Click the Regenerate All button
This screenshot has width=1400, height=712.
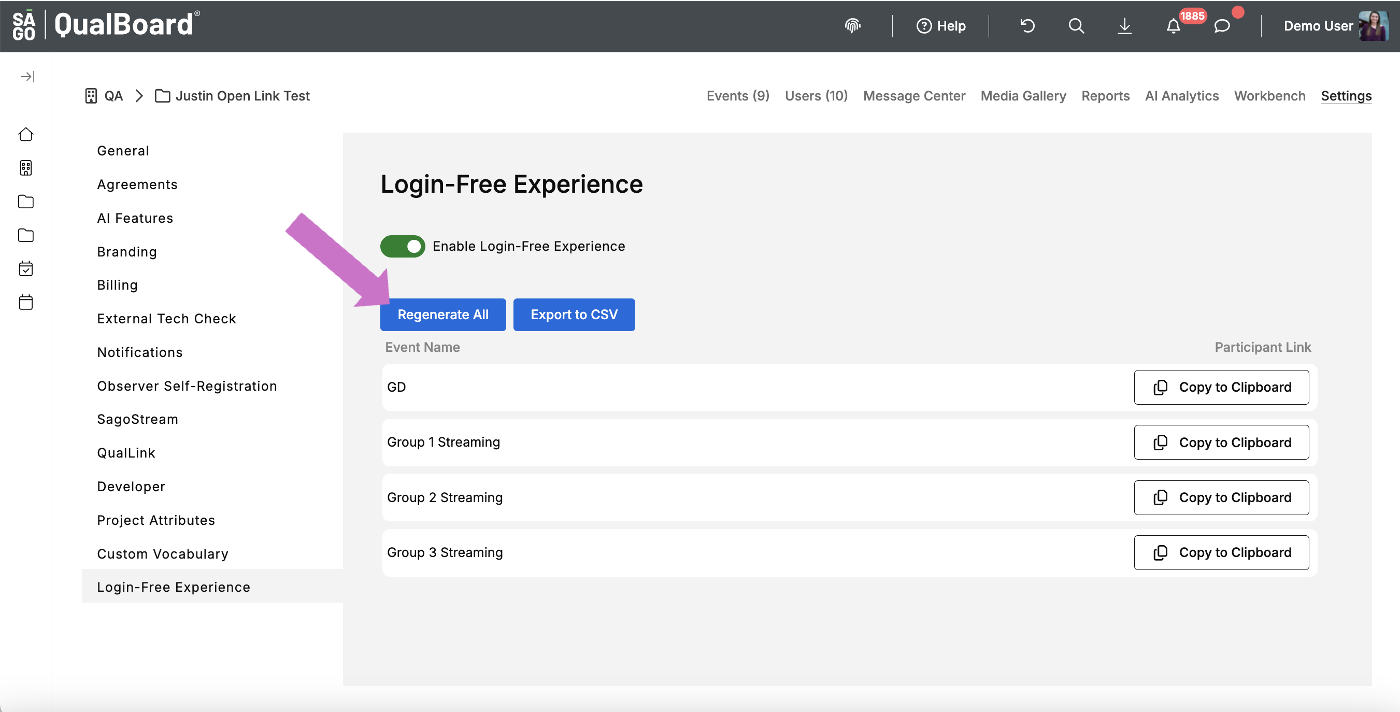point(443,314)
